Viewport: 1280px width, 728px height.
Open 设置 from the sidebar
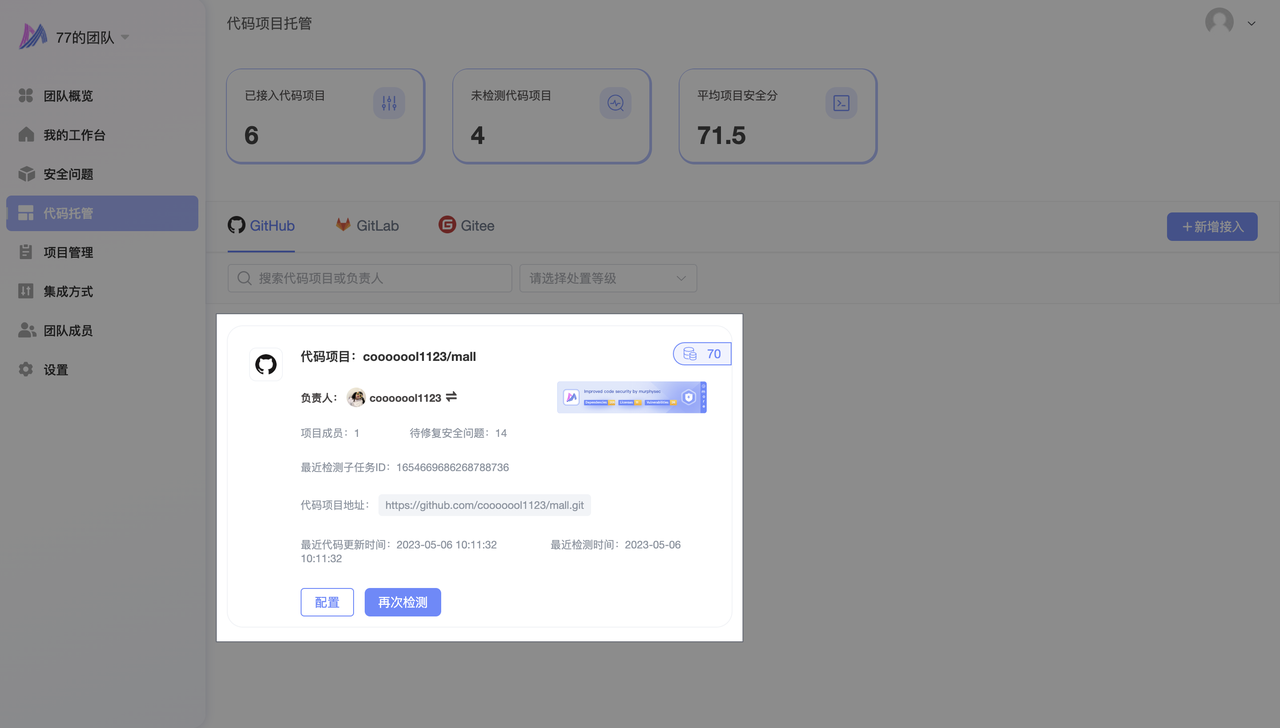56,370
